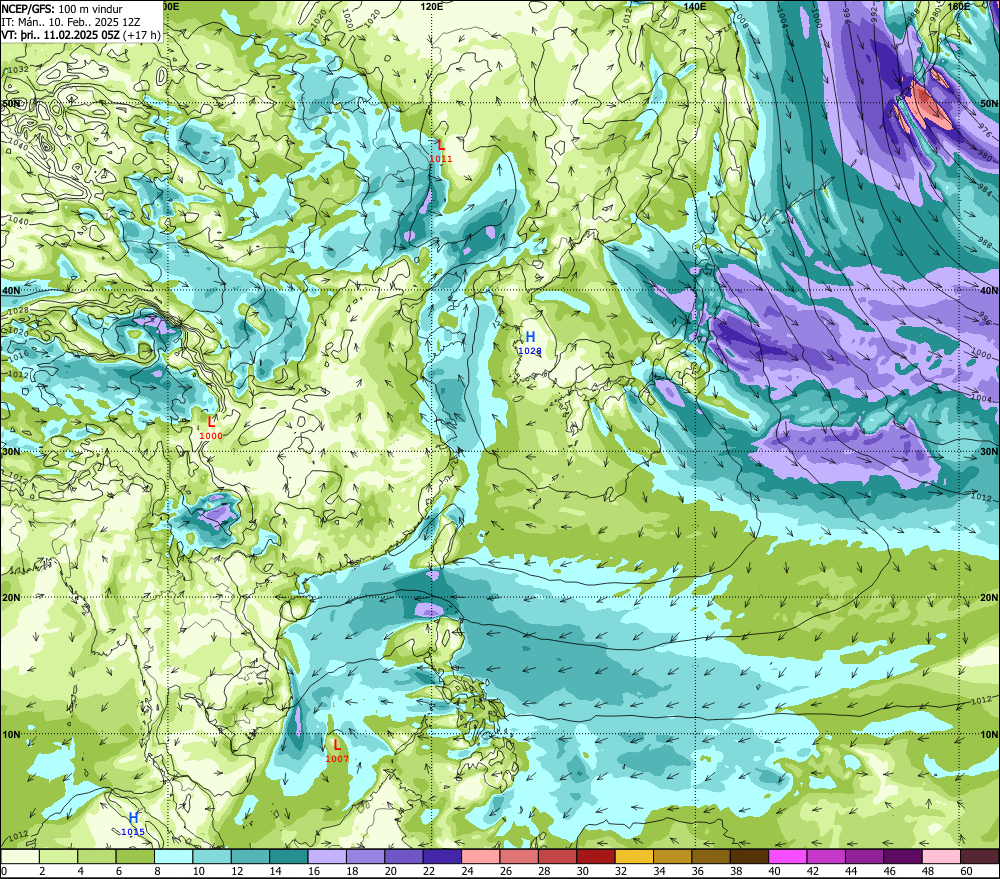Viewport: 1000px width, 879px height.
Task: Click the '(+17 h)' forecast offset
Action: pyautogui.click(x=142, y=35)
